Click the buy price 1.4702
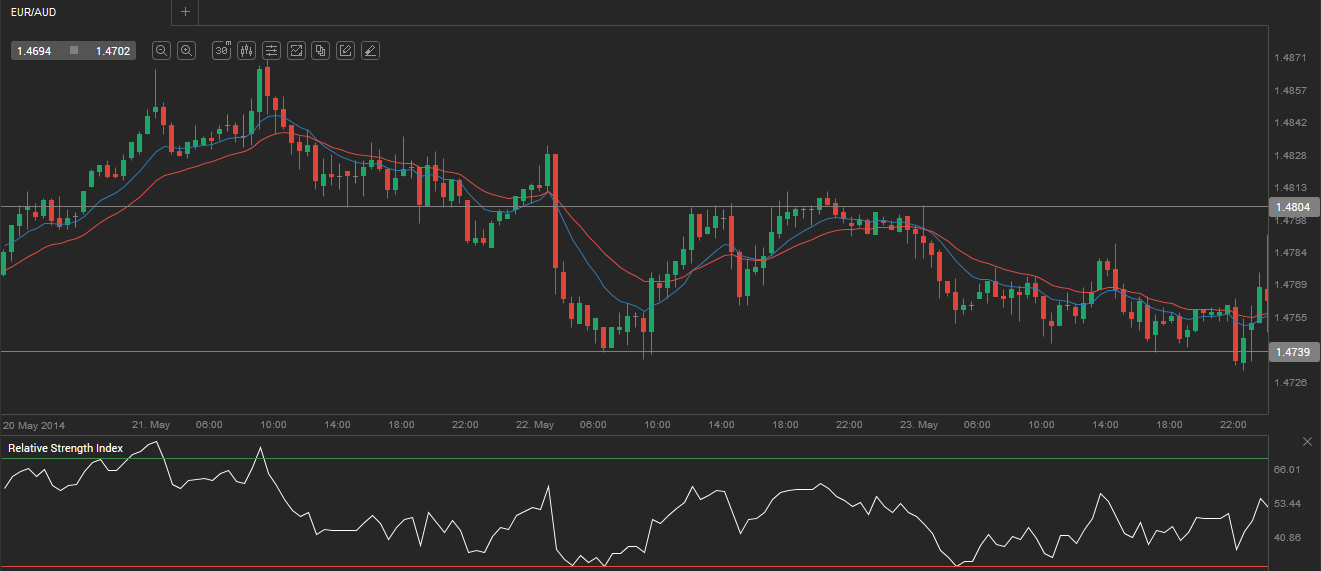1321x571 pixels. (112, 50)
